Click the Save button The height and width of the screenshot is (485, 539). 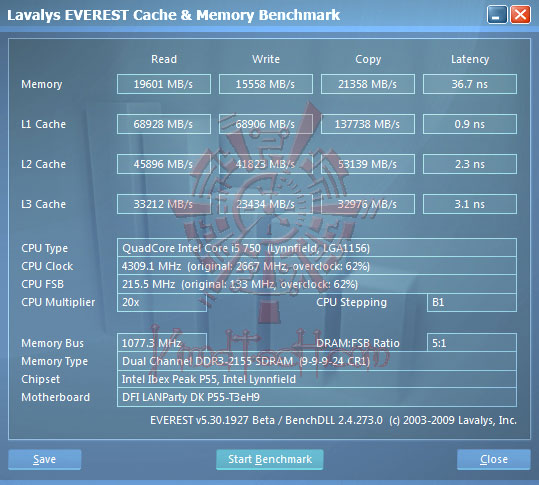[x=45, y=459]
